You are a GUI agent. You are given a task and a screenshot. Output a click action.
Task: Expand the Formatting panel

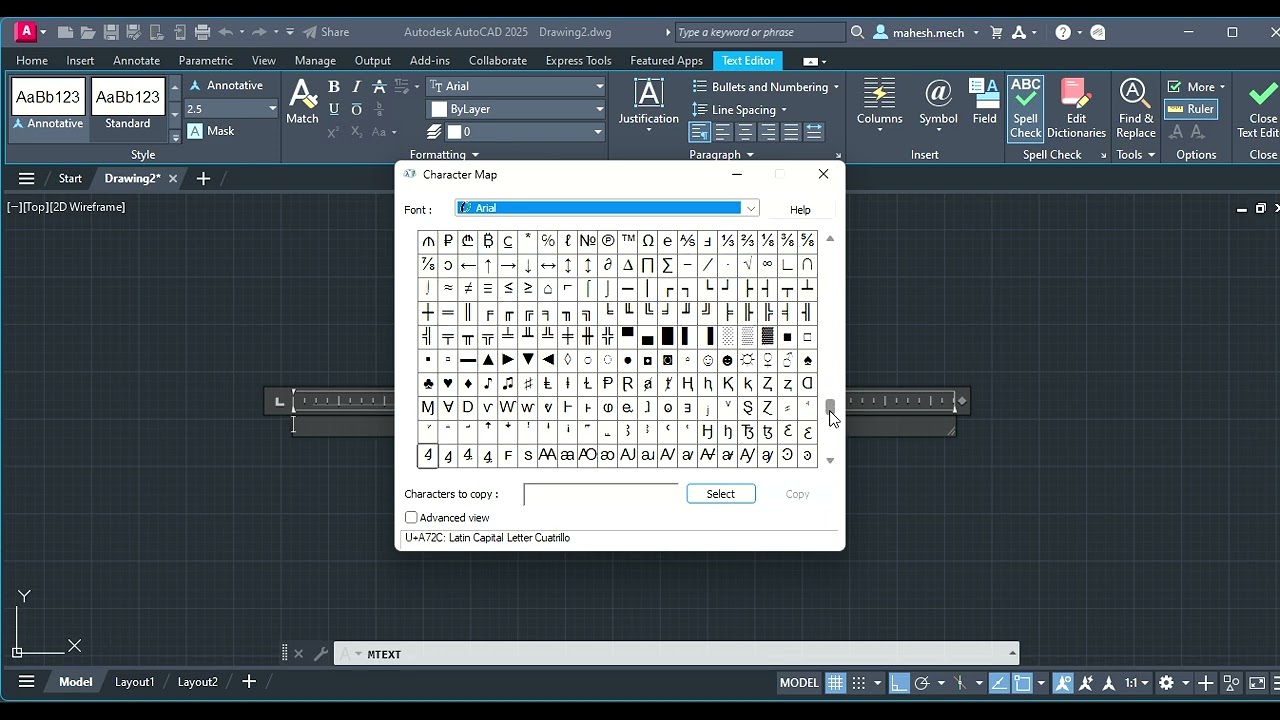tap(444, 155)
